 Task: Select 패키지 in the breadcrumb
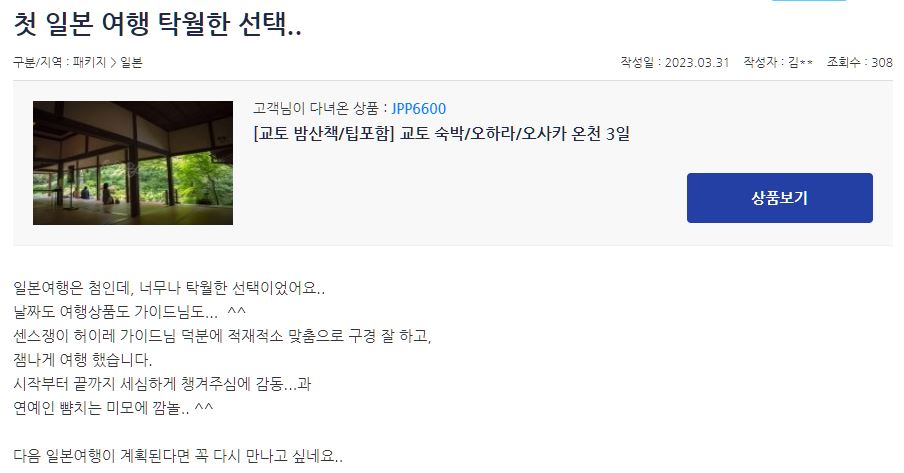[89, 62]
